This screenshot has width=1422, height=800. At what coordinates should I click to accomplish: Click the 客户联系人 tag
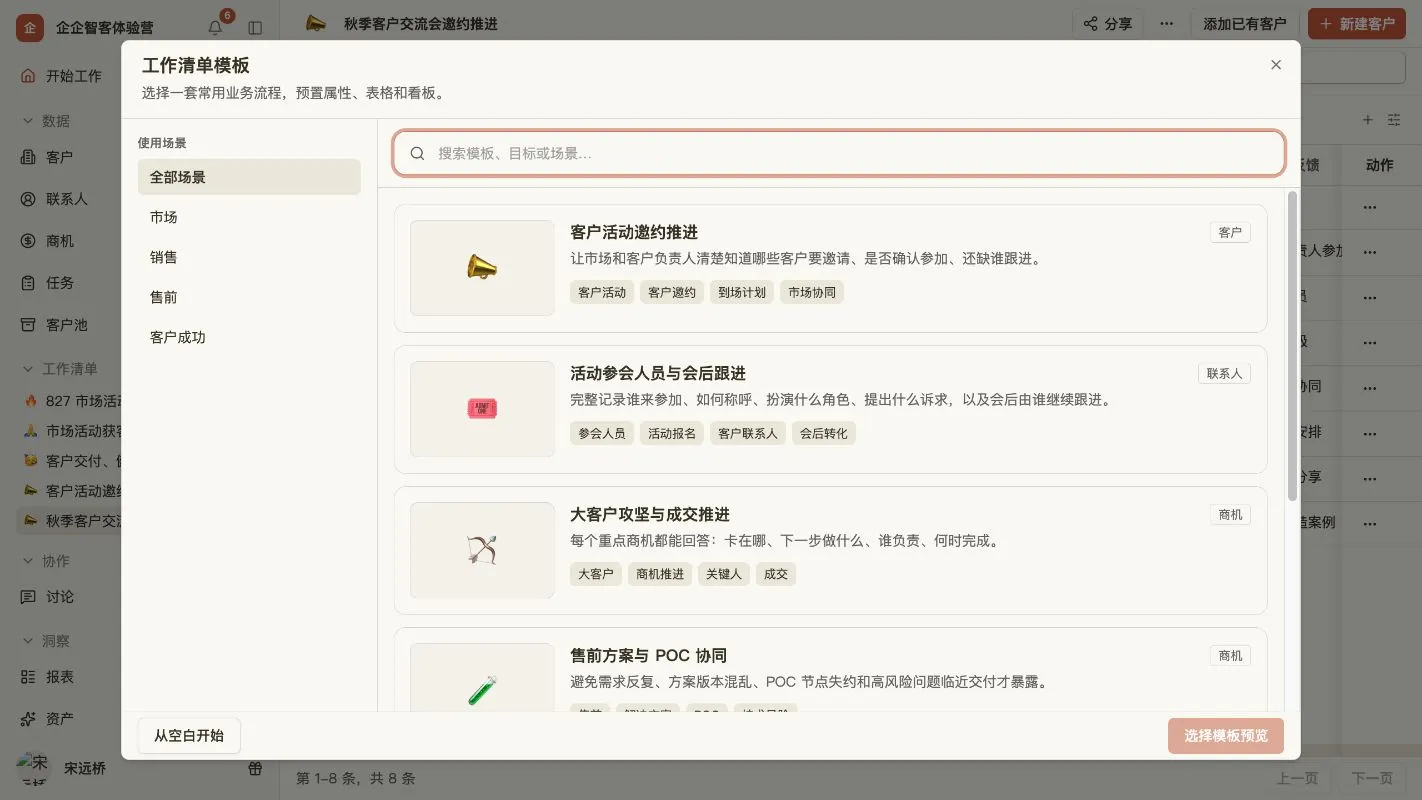tap(747, 433)
